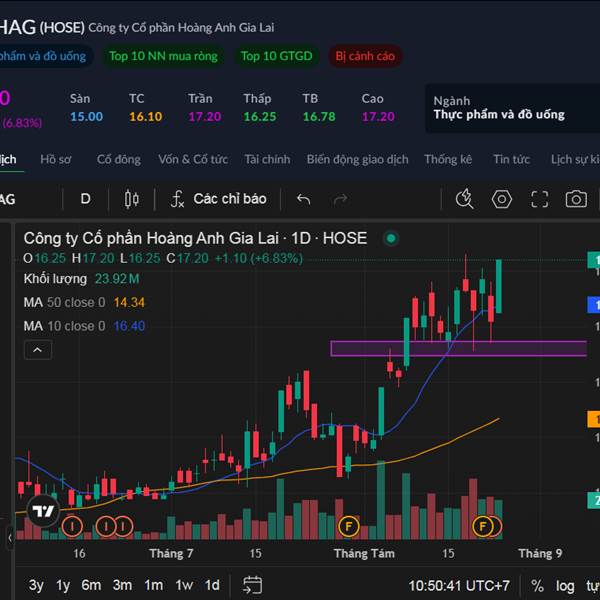Screen dimensions: 600x600
Task: Click the Khối lượng volume legend
Action: (x=81, y=279)
